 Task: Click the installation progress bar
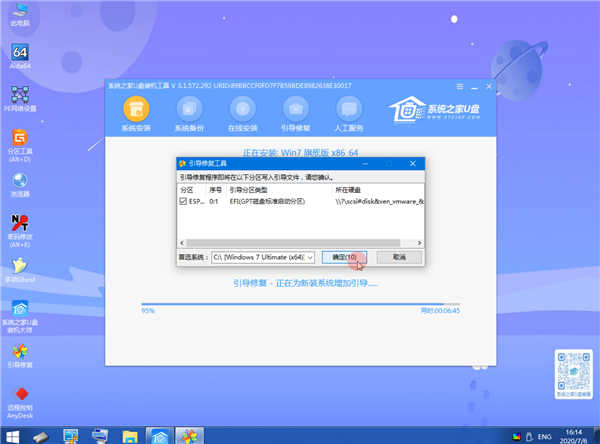(300, 304)
